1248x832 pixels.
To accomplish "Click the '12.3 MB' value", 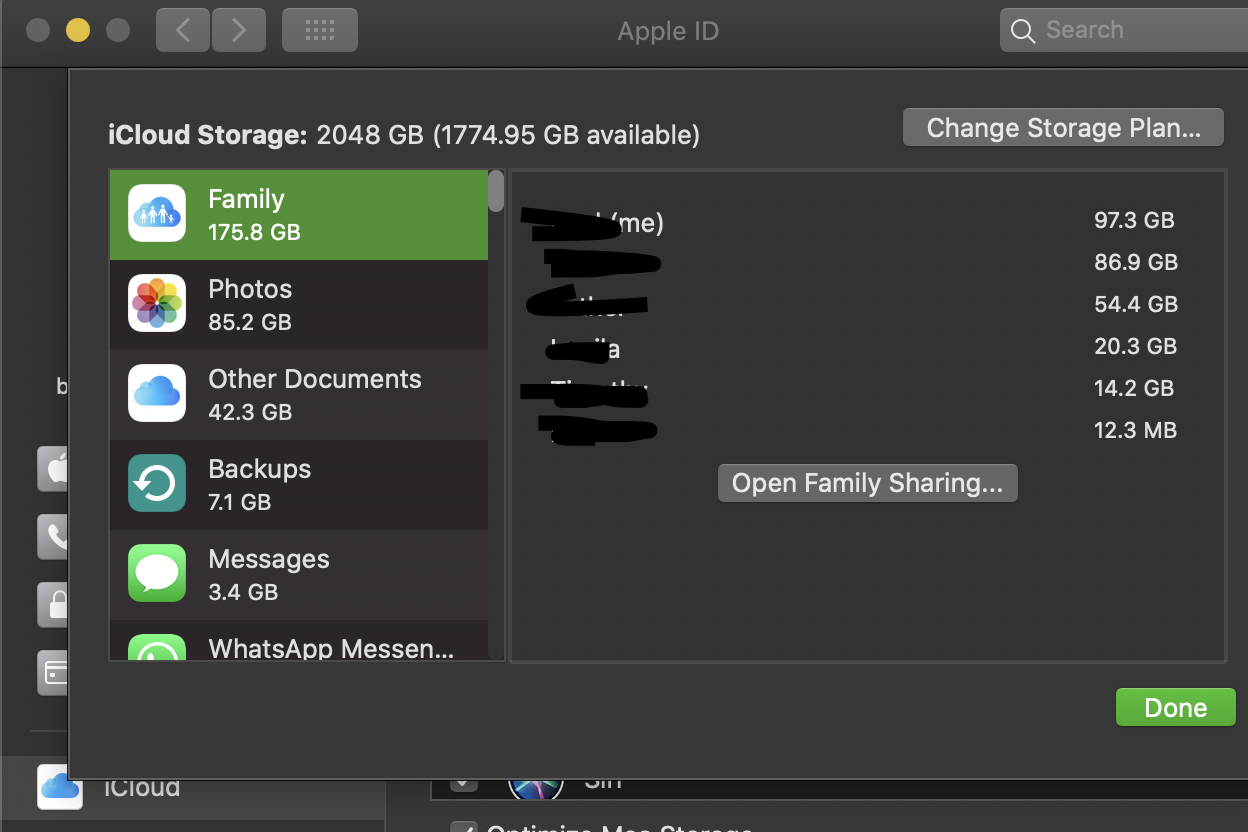I will [x=1135, y=430].
